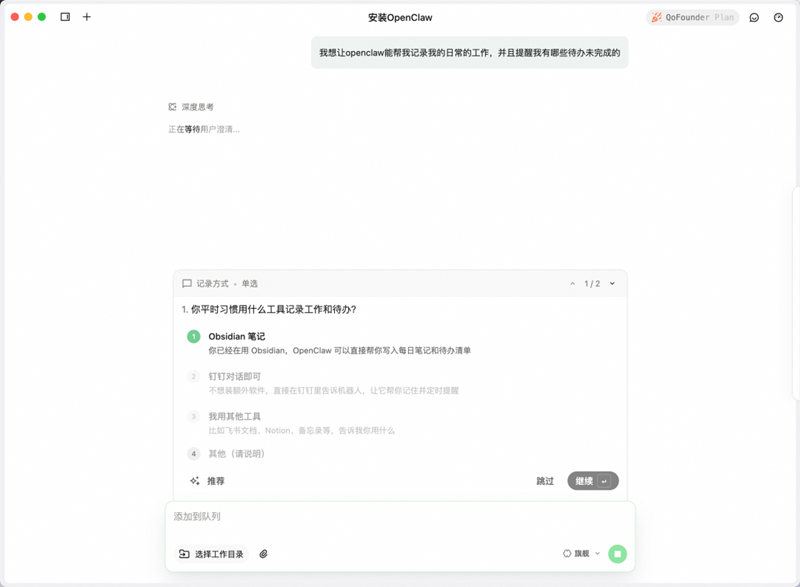Image resolution: width=800 pixels, height=587 pixels.
Task: Expand the 深度思考 thinking section
Action: tap(191, 107)
